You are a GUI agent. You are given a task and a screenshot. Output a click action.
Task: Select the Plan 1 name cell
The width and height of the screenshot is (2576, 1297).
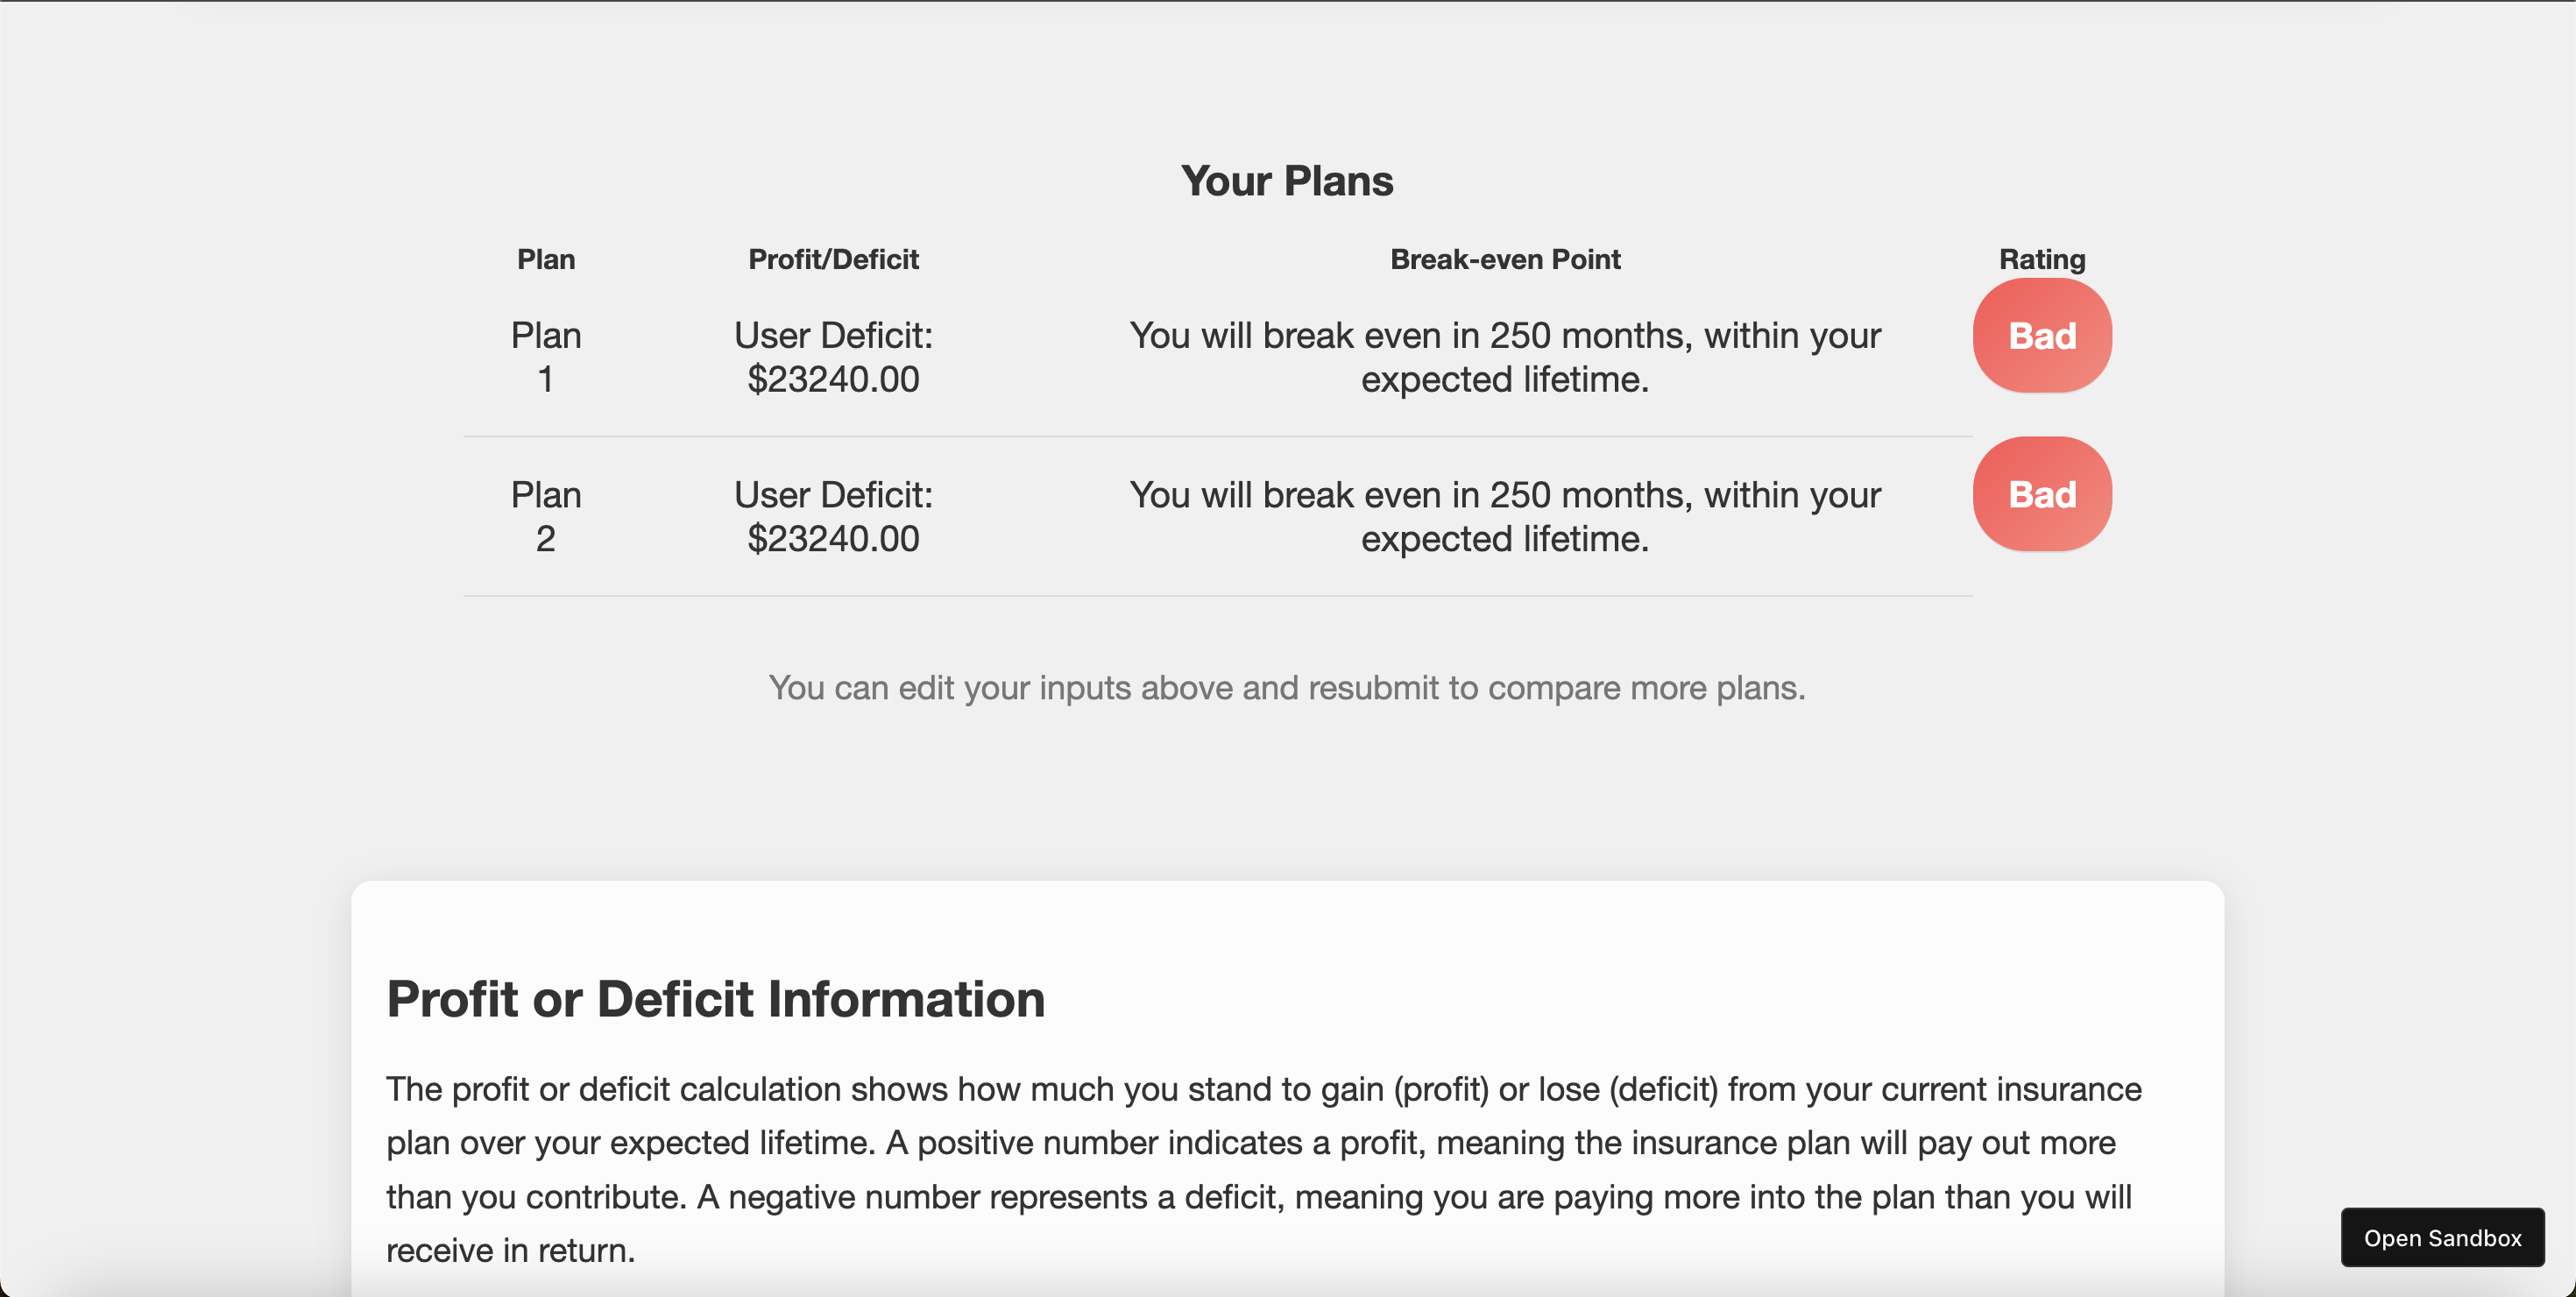(x=546, y=357)
